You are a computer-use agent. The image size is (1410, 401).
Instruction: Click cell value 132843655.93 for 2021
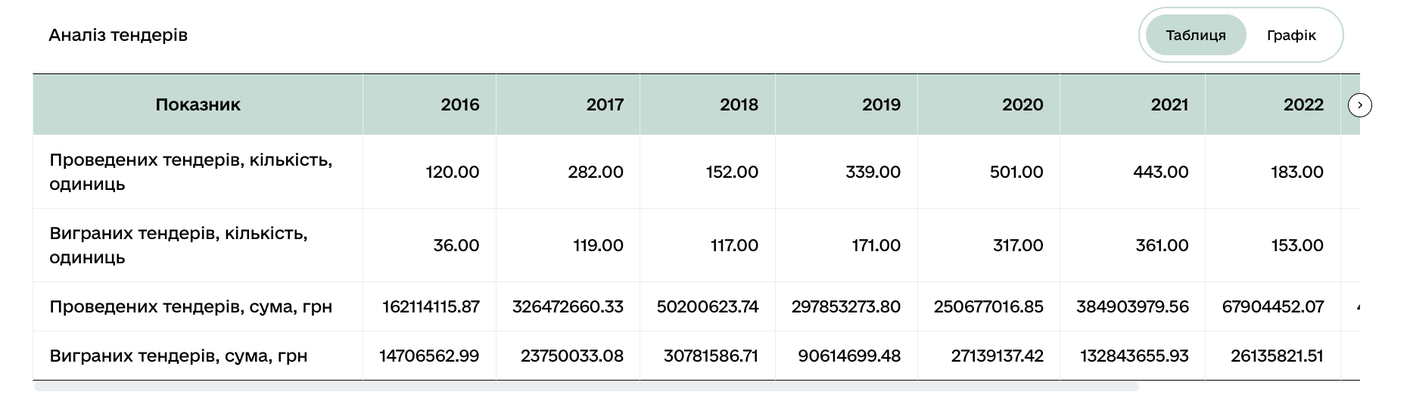tap(1134, 356)
